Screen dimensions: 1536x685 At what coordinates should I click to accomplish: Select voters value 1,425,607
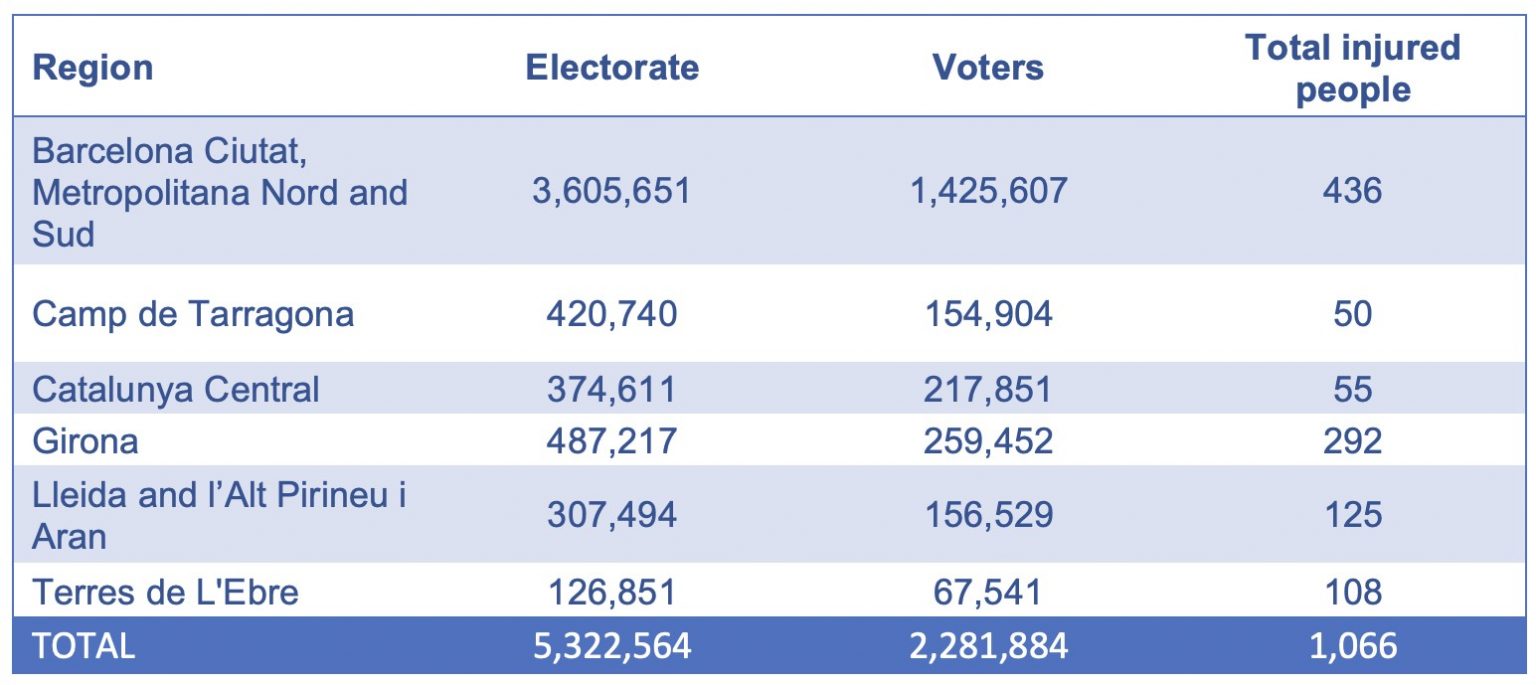pos(988,191)
